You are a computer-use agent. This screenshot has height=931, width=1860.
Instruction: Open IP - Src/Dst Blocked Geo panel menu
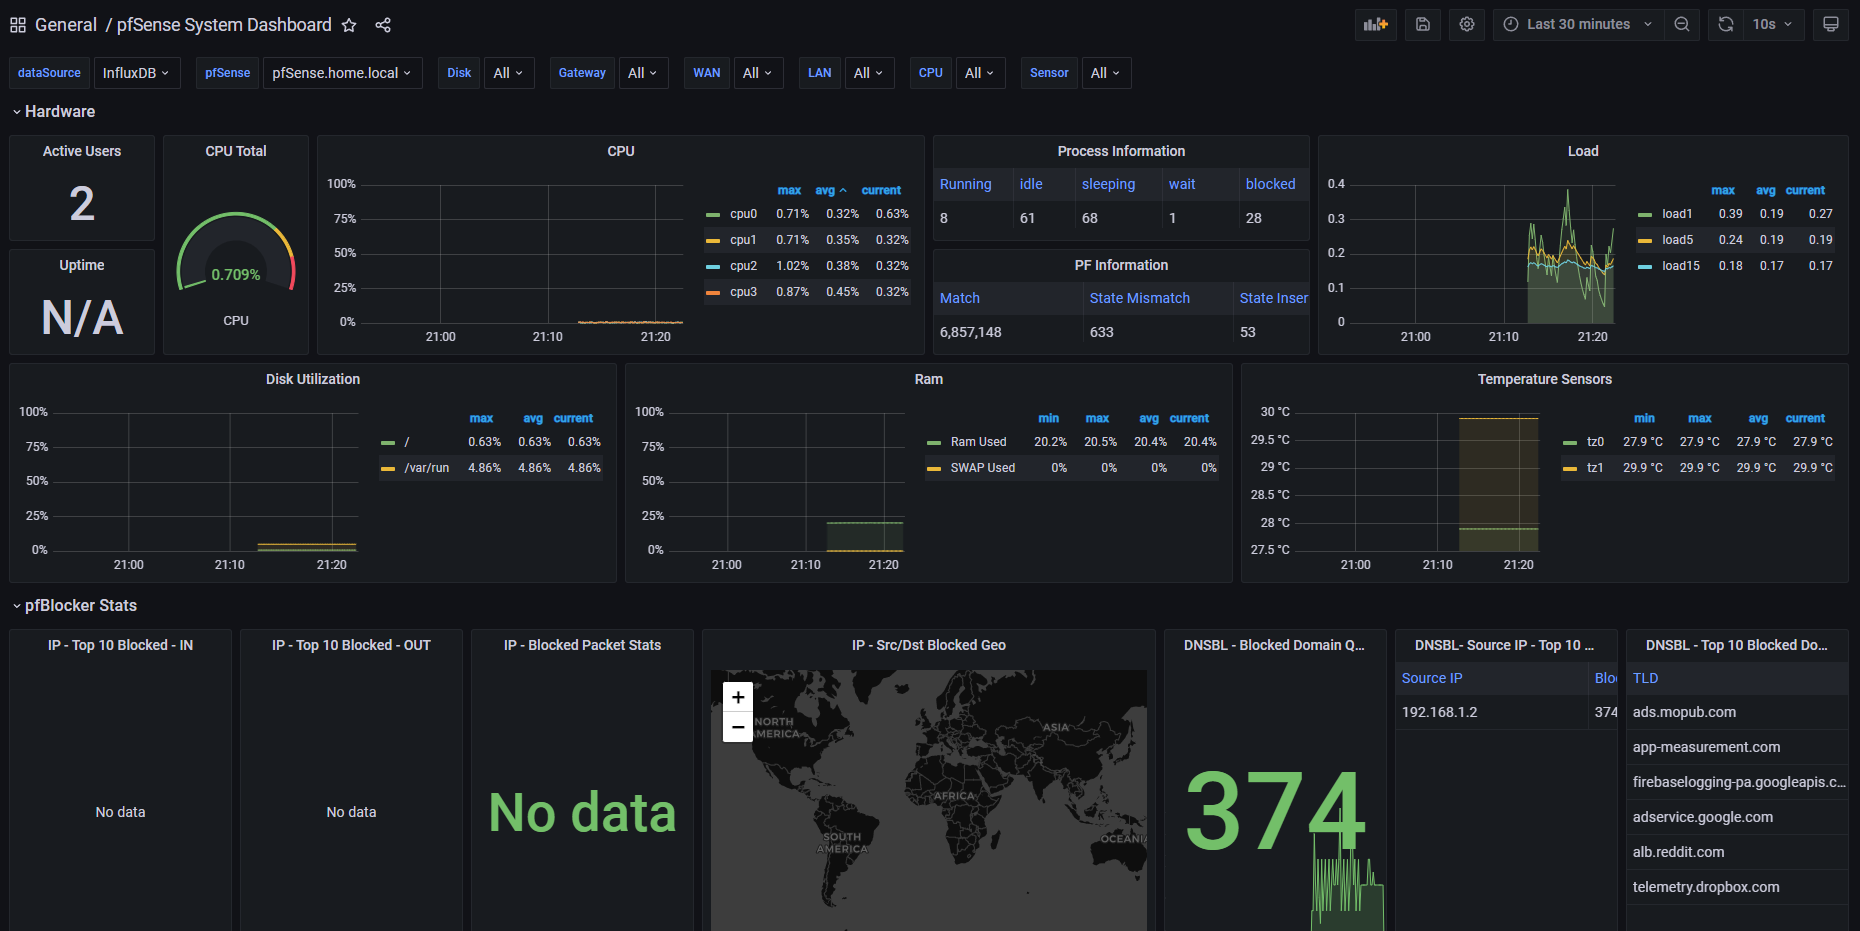(x=929, y=645)
